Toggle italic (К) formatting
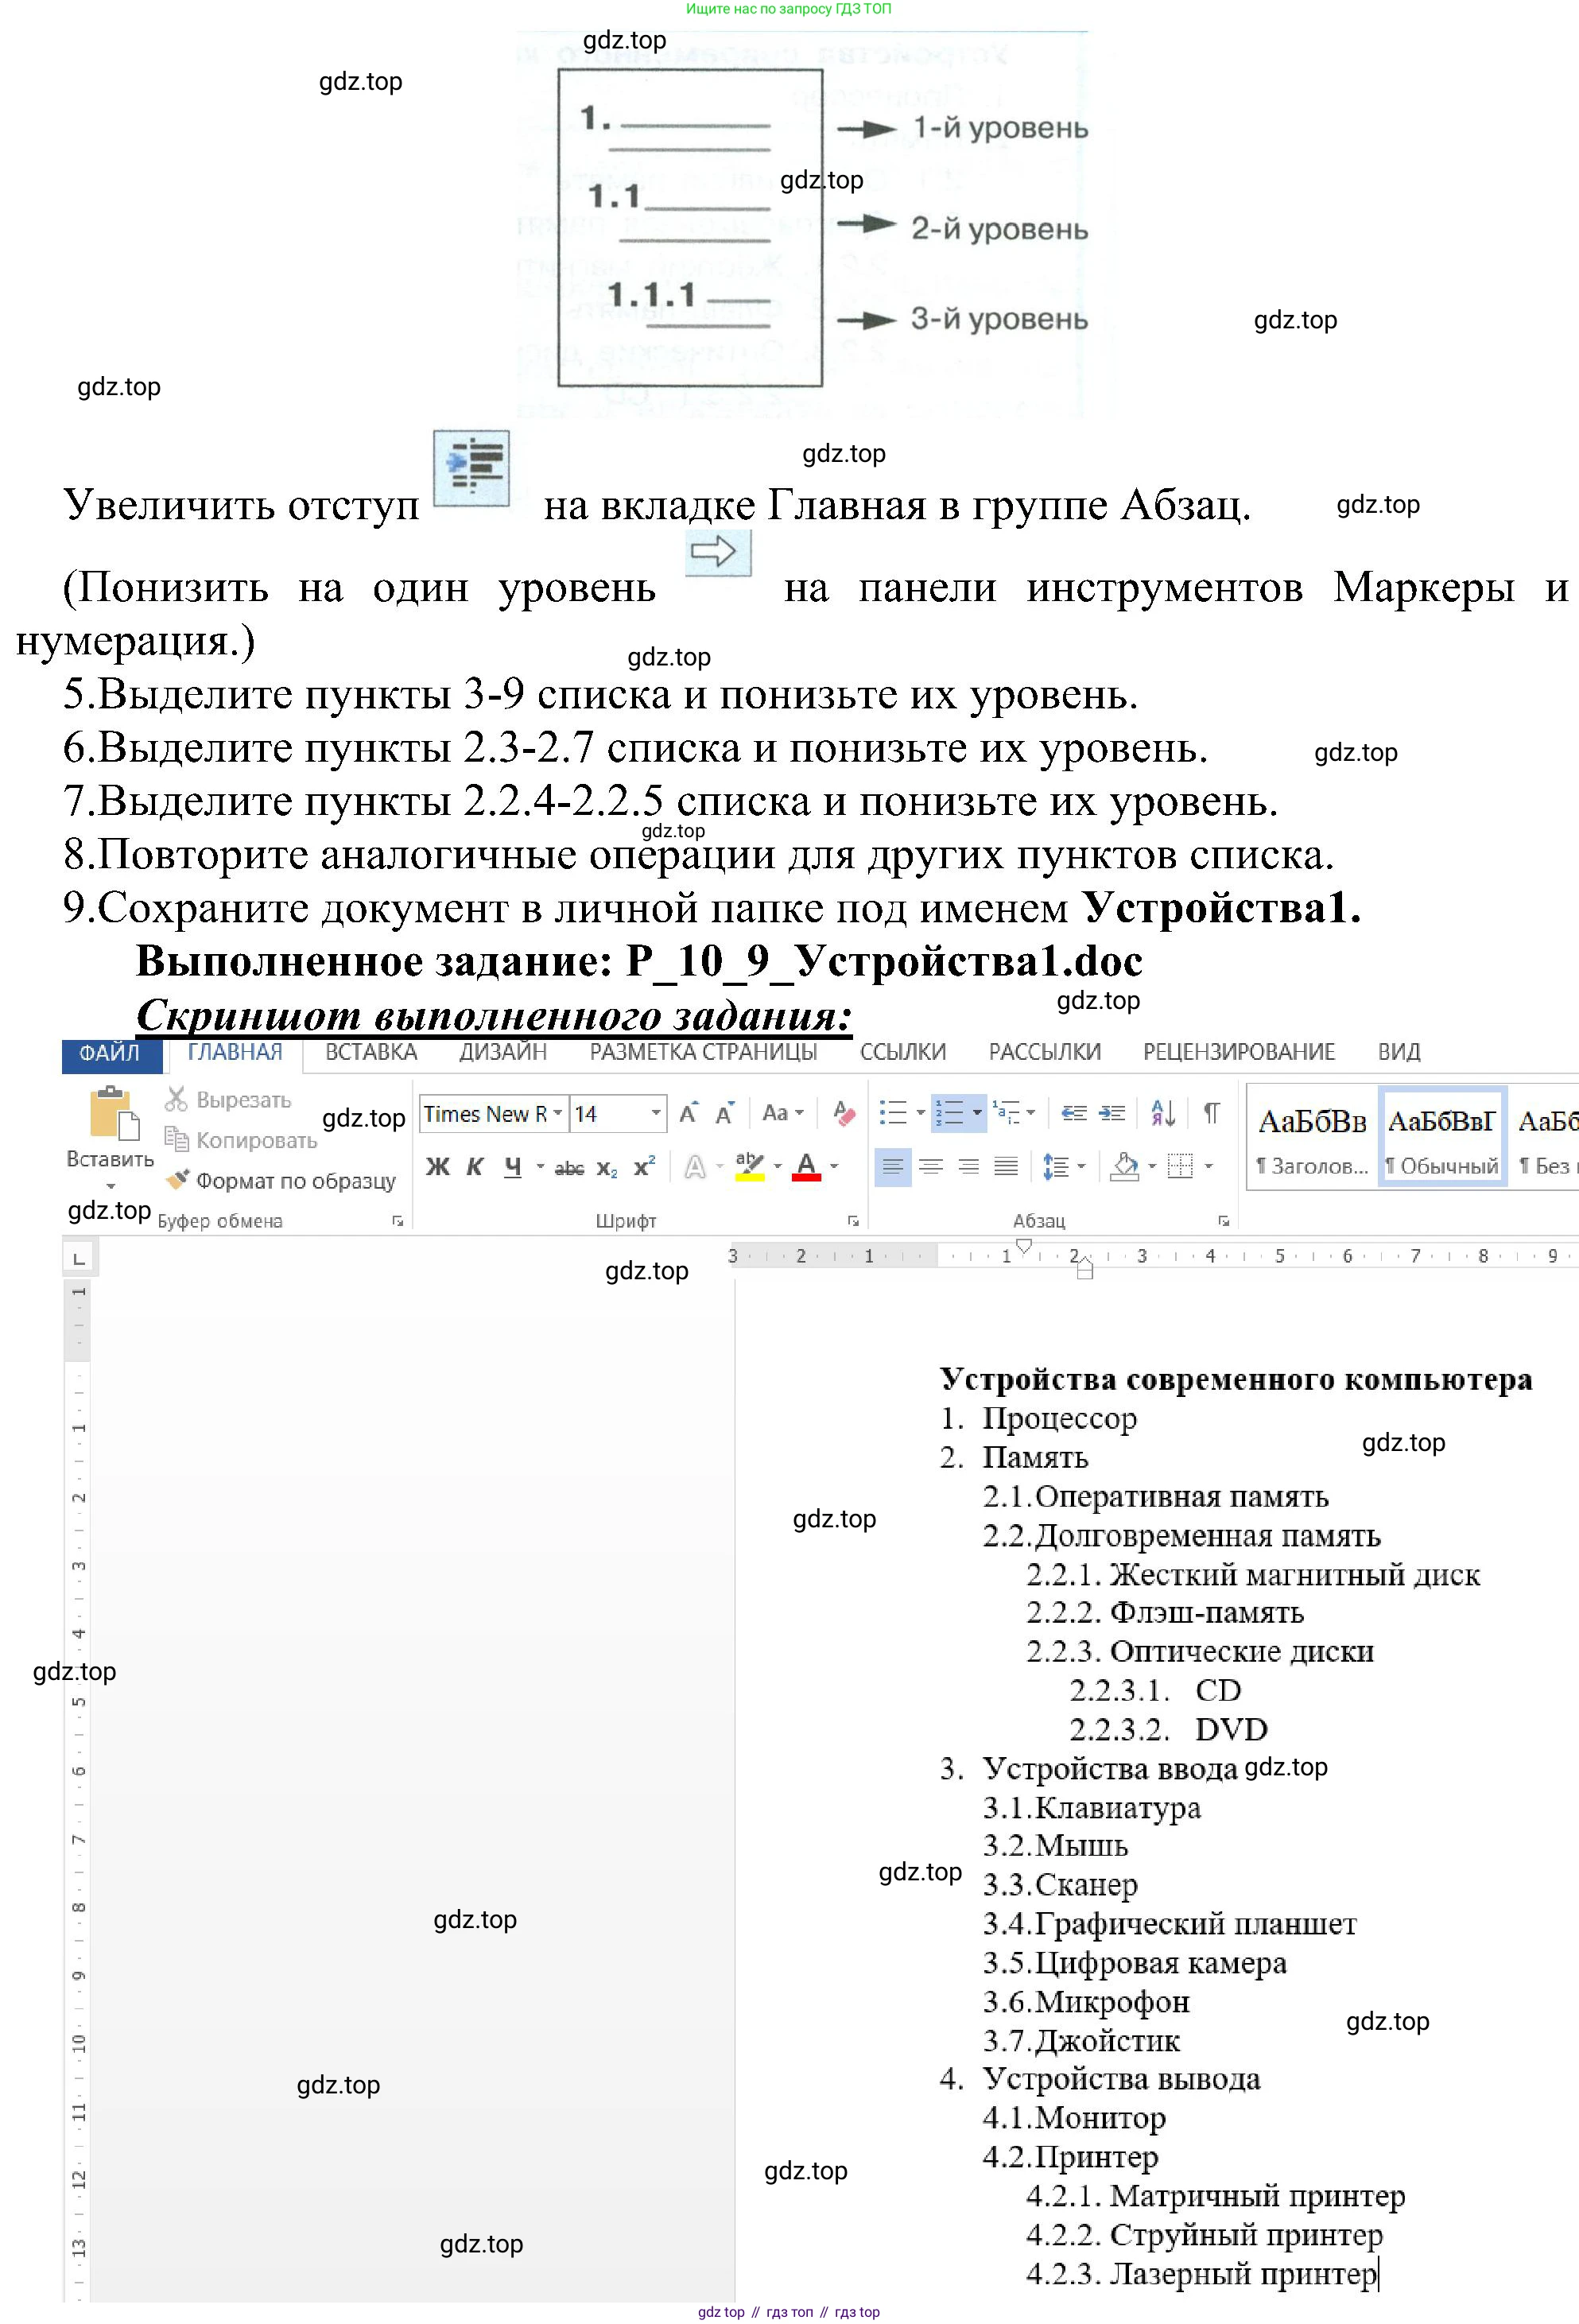This screenshot has height=2324, width=1579. (475, 1167)
